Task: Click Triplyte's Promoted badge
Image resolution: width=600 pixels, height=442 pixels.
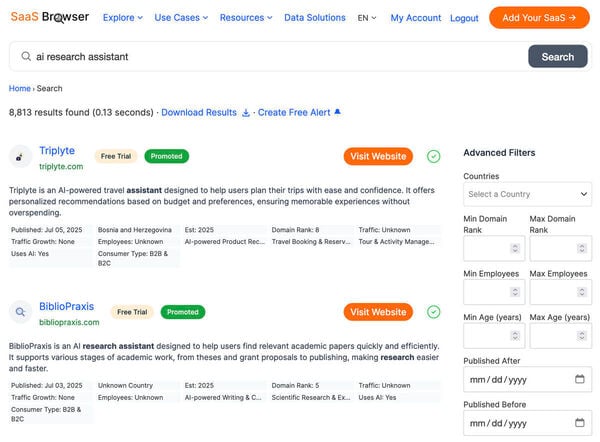Action: pyautogui.click(x=166, y=156)
